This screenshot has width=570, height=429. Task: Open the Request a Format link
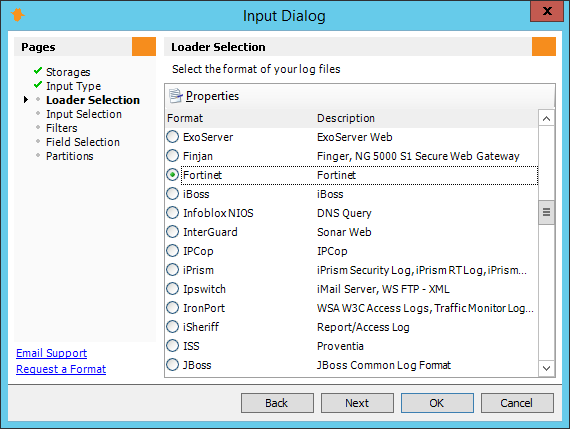(61, 369)
